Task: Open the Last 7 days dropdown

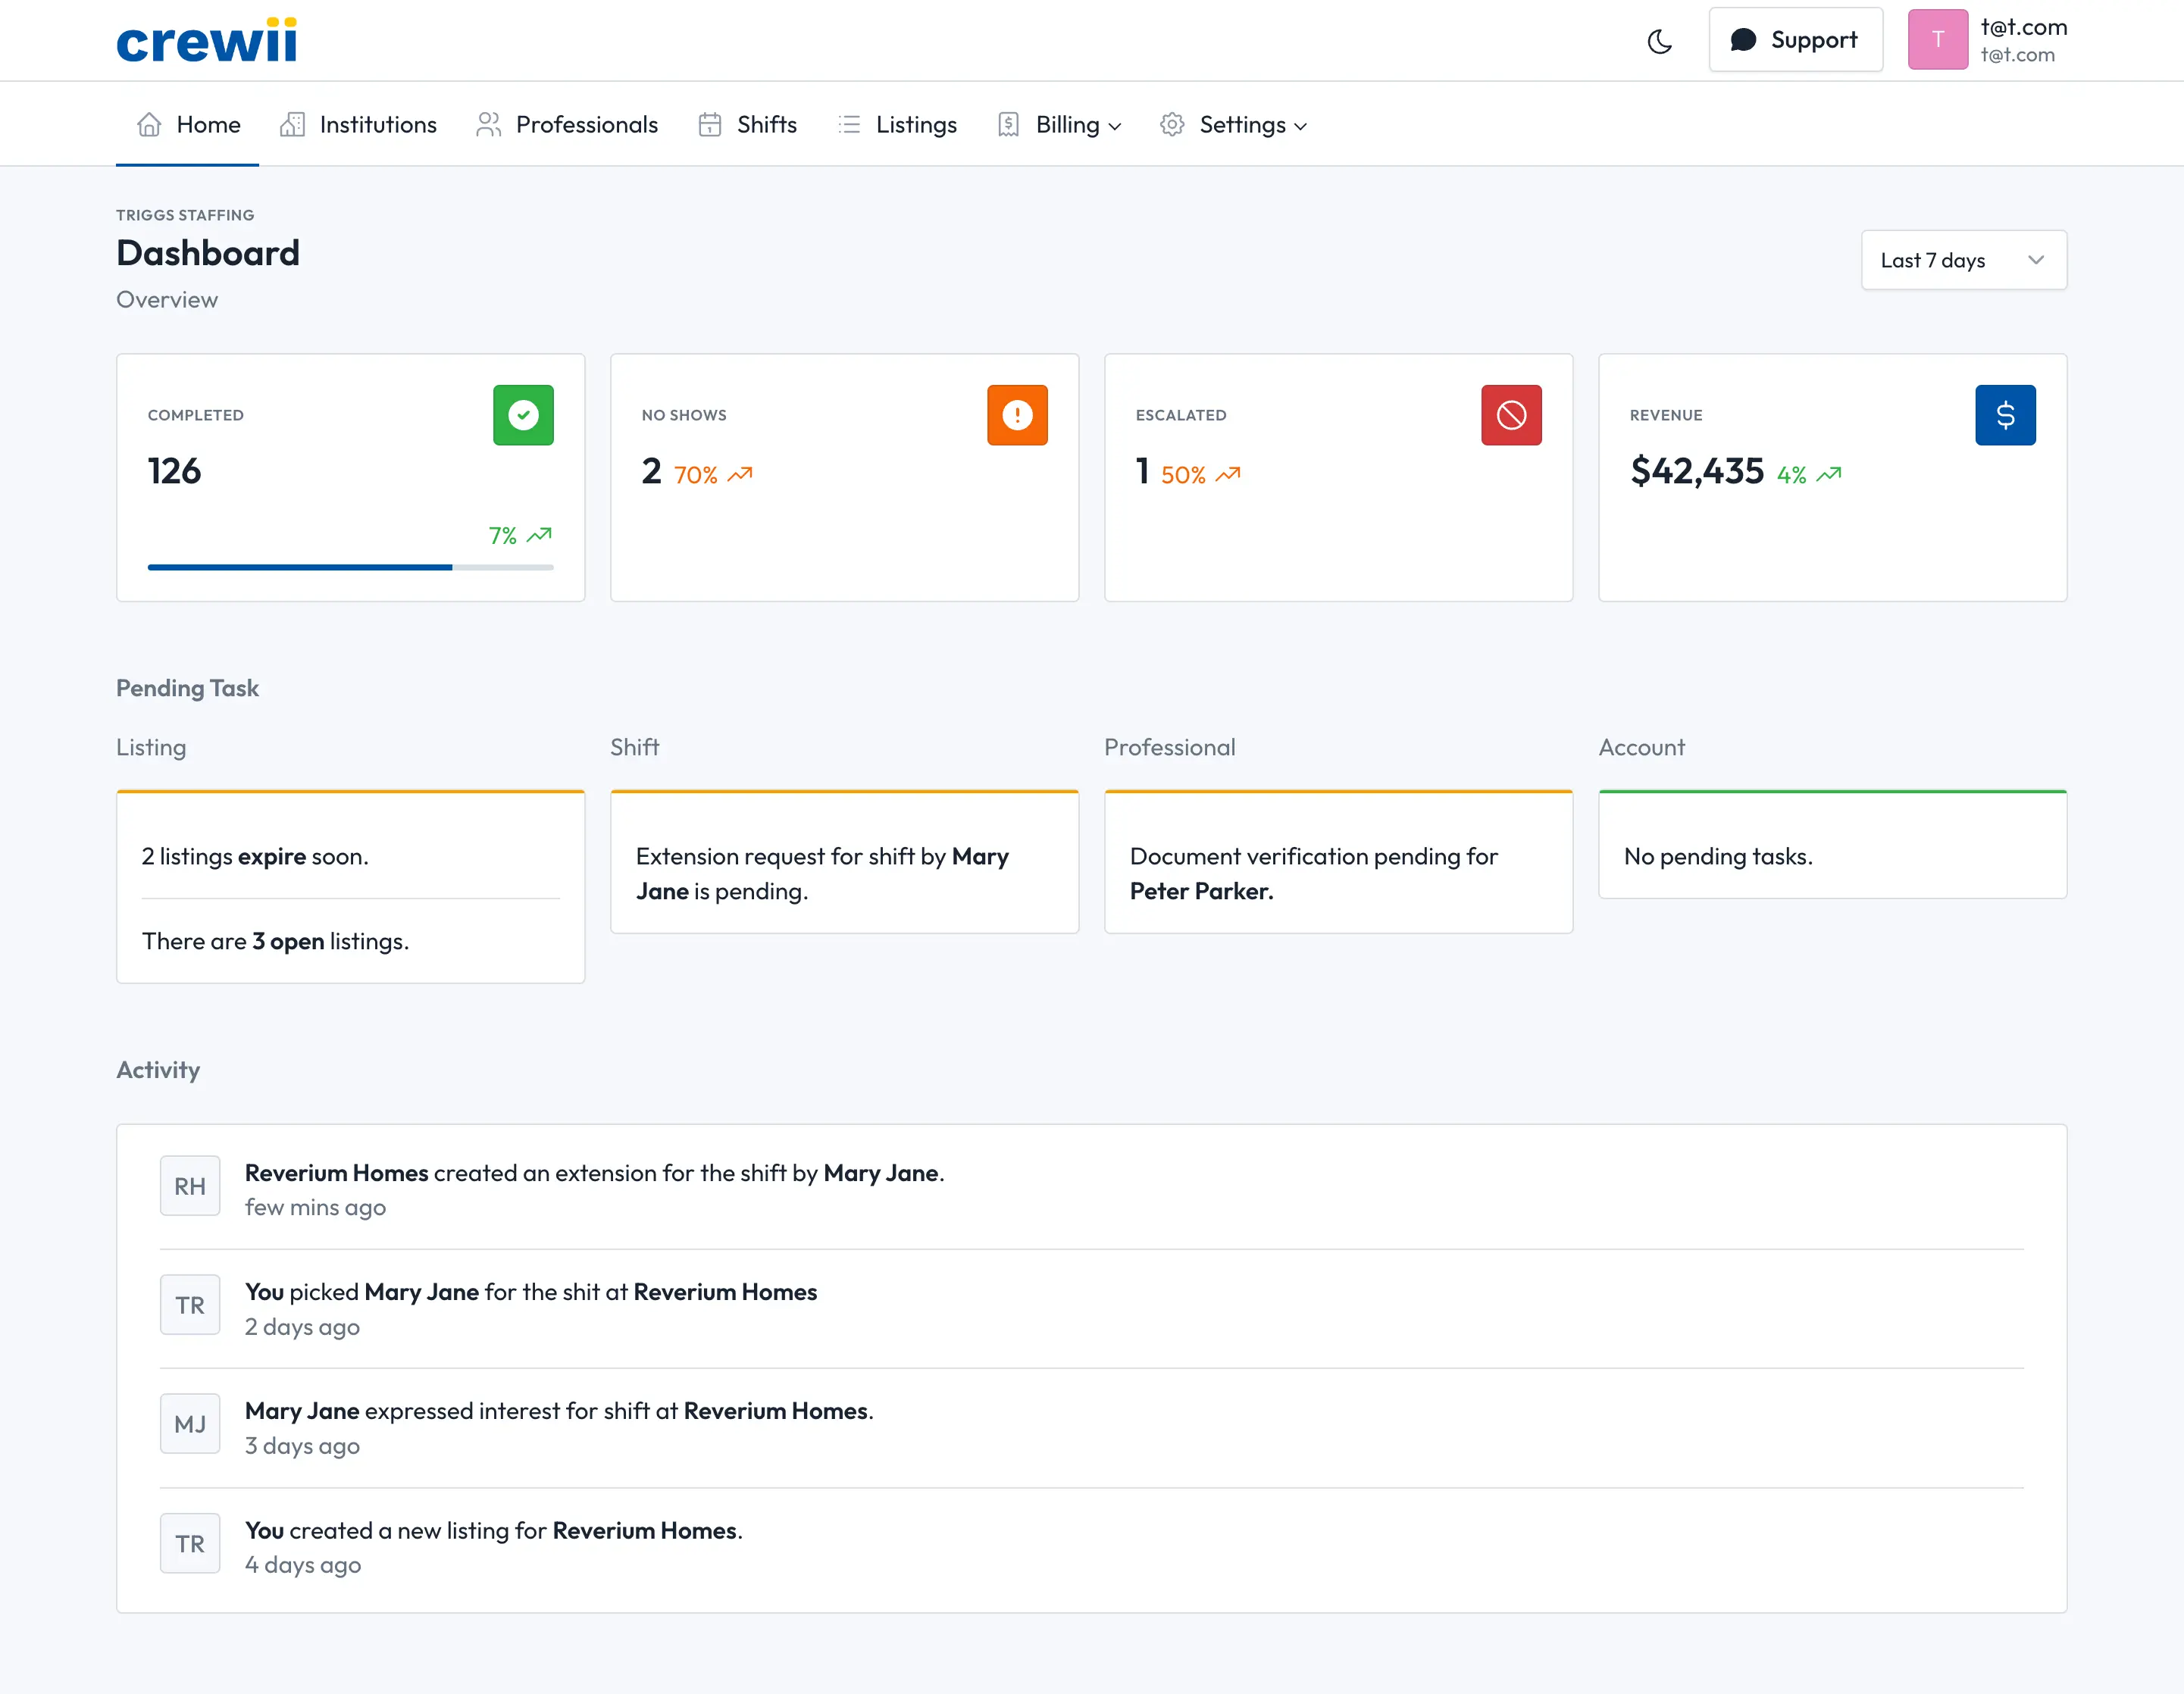Action: 1963,260
